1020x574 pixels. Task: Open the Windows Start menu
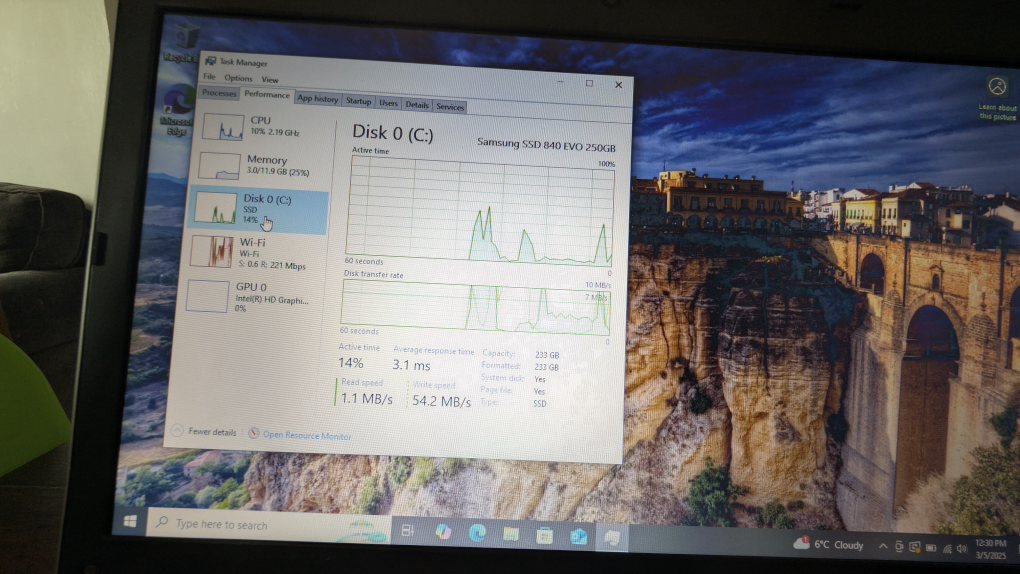coord(130,521)
